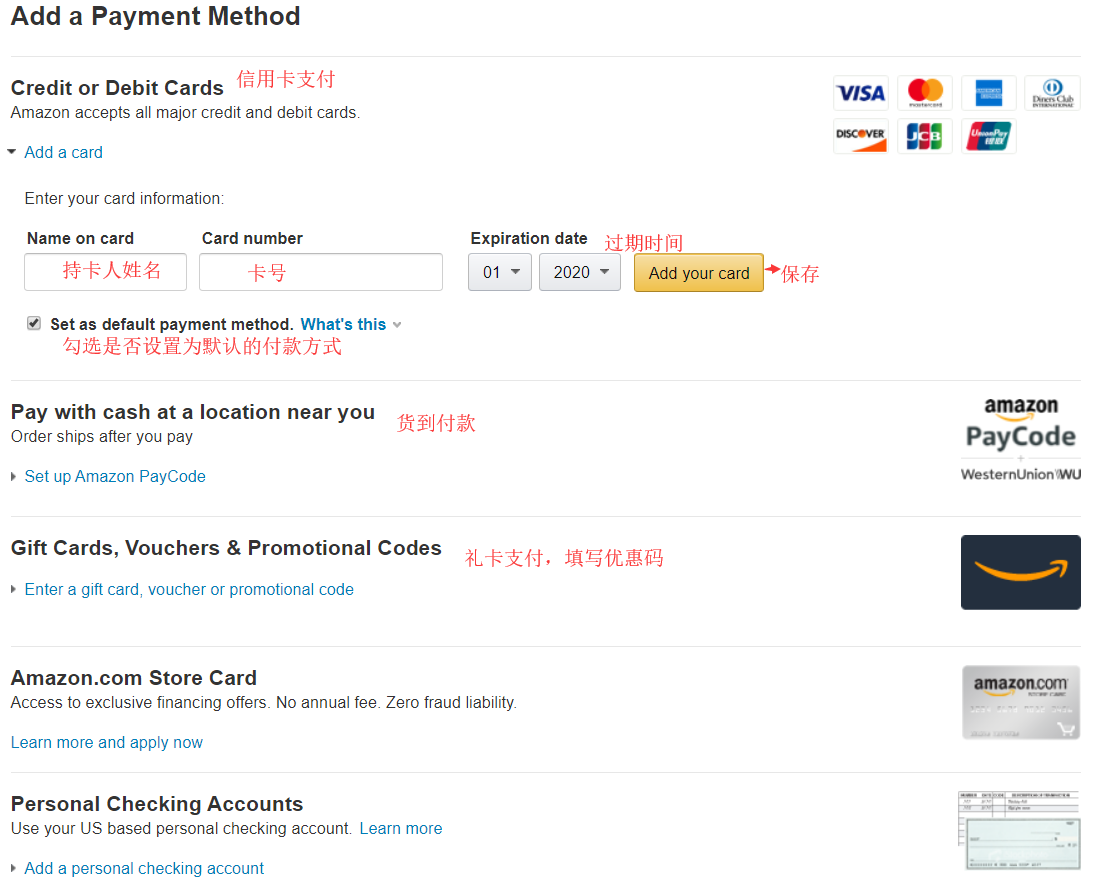The image size is (1093, 878).
Task: Click the Credit or Debit Cards heading
Action: 117,88
